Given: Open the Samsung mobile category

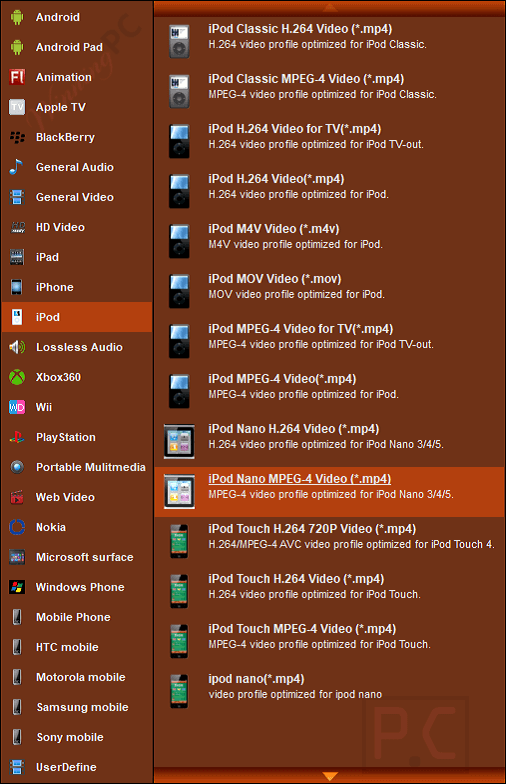Looking at the screenshot, I should 77,707.
